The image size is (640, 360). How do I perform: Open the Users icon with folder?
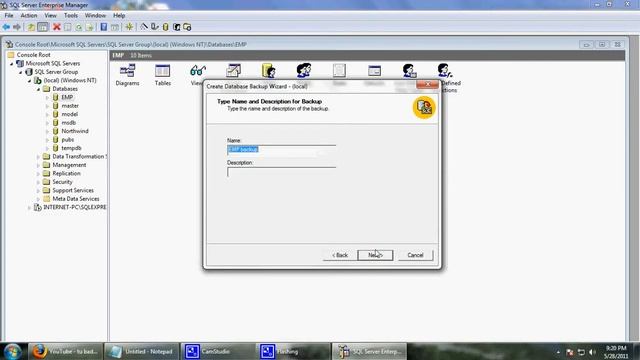pyautogui.click(x=268, y=71)
